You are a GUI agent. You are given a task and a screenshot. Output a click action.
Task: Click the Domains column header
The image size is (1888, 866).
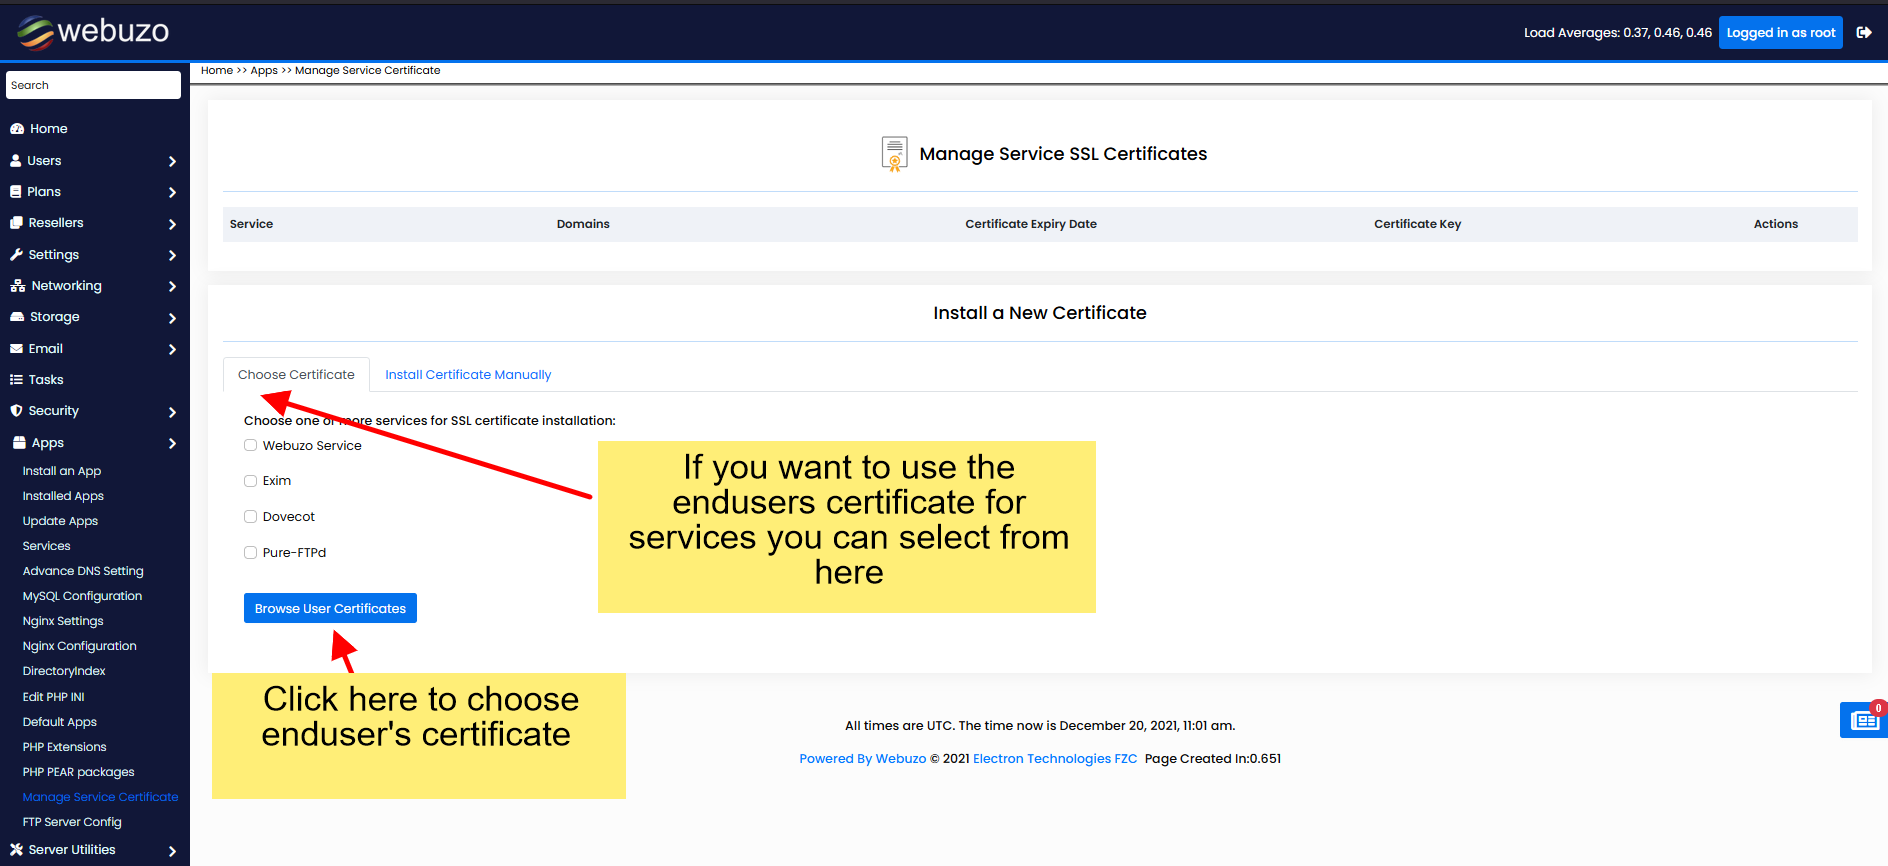click(x=583, y=224)
